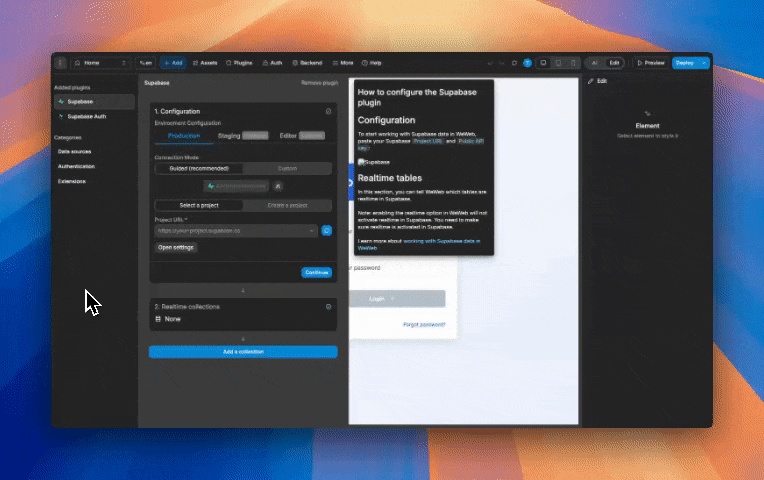Switch to AI mode toggle
The image size is (764, 480).
click(594, 63)
